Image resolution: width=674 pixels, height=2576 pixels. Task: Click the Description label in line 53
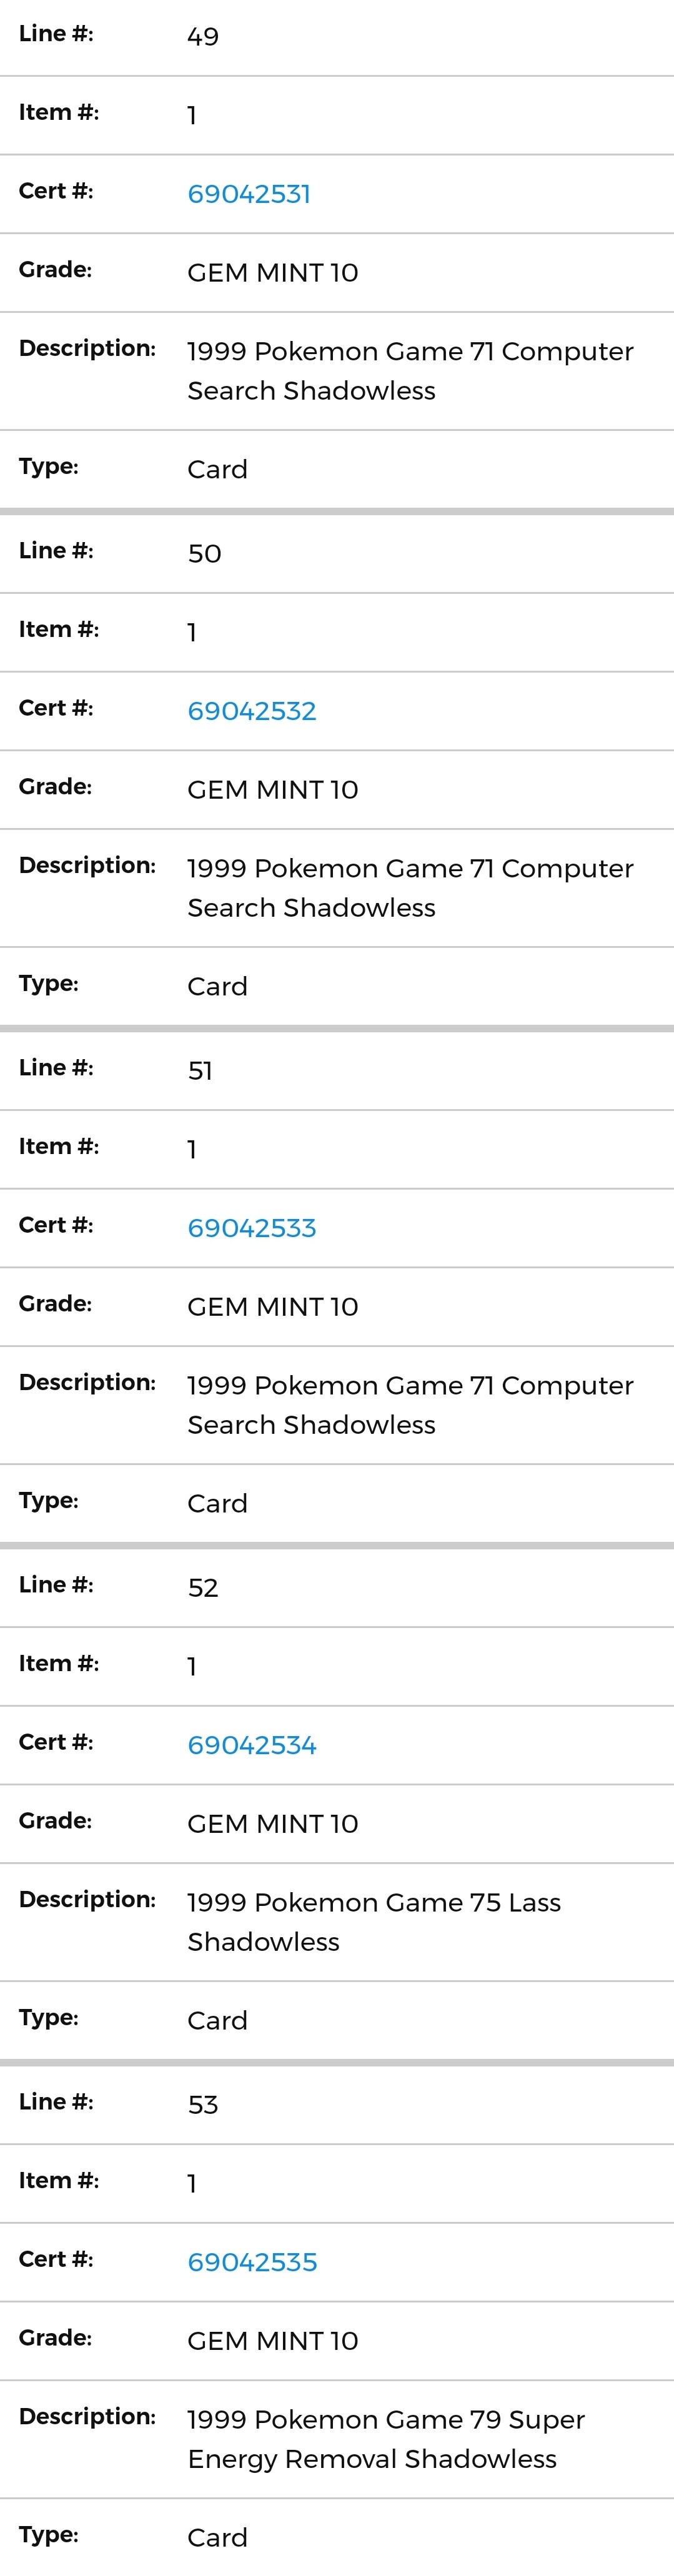87,2417
